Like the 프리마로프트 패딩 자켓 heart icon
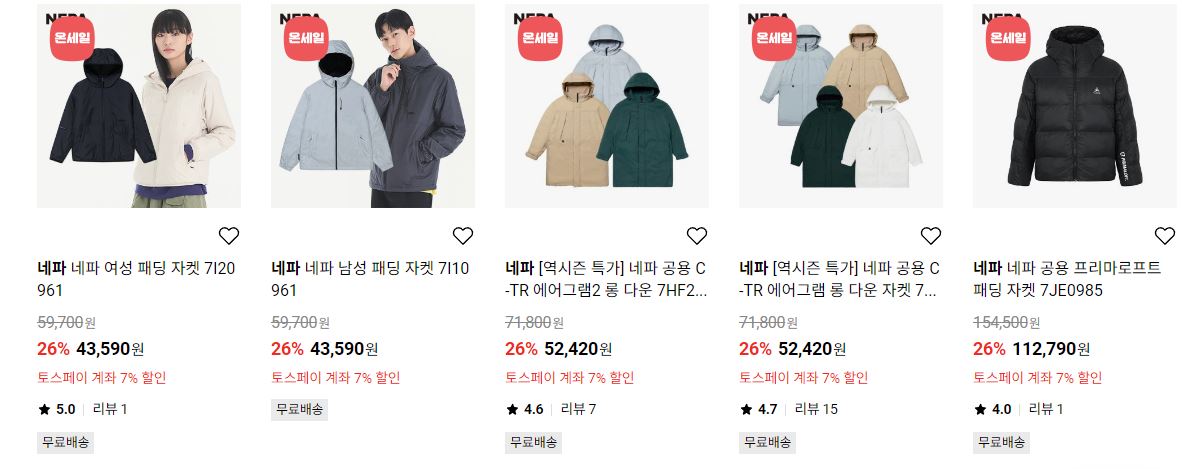The height and width of the screenshot is (469, 1183). tap(1164, 236)
